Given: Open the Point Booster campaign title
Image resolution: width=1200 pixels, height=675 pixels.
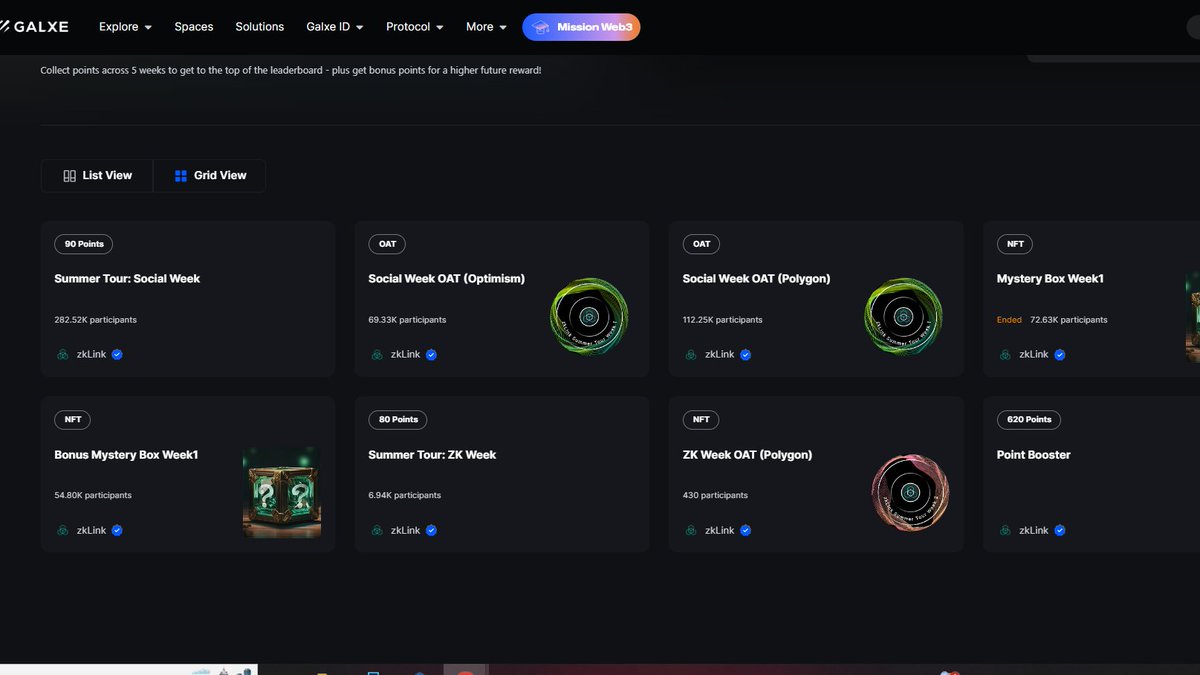Looking at the screenshot, I should coord(1033,455).
